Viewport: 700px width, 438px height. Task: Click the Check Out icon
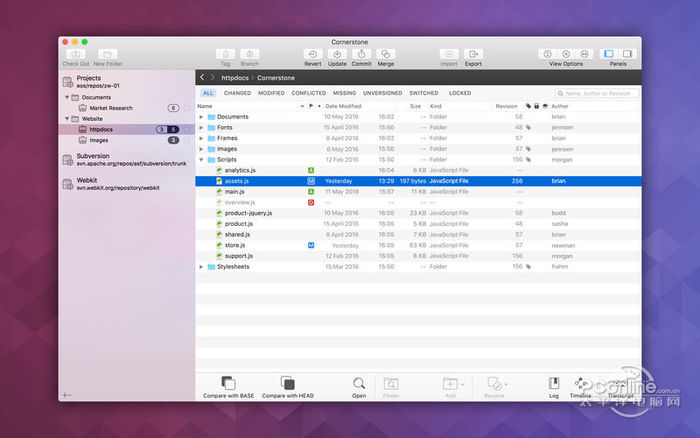click(x=76, y=54)
